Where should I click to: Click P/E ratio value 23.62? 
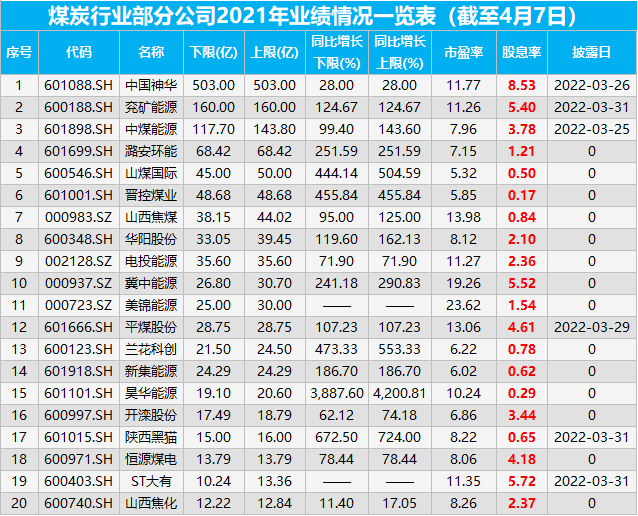[x=463, y=305]
